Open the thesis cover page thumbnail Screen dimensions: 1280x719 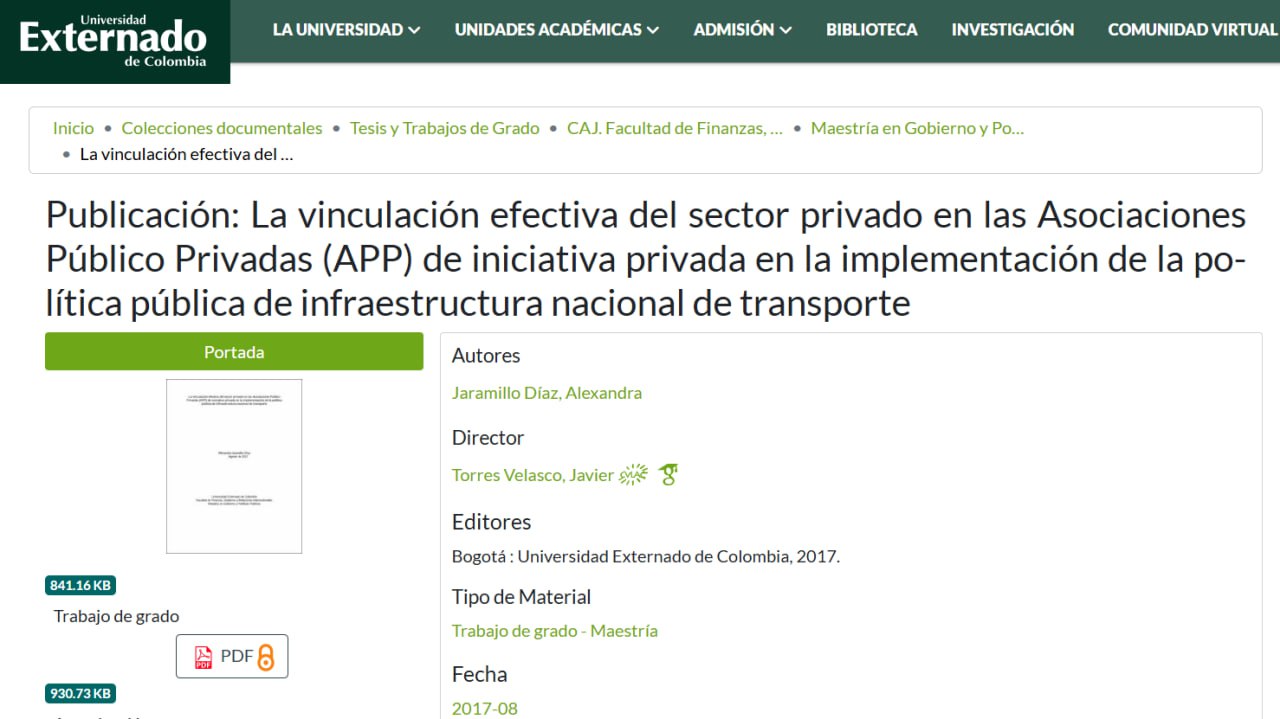coord(234,466)
